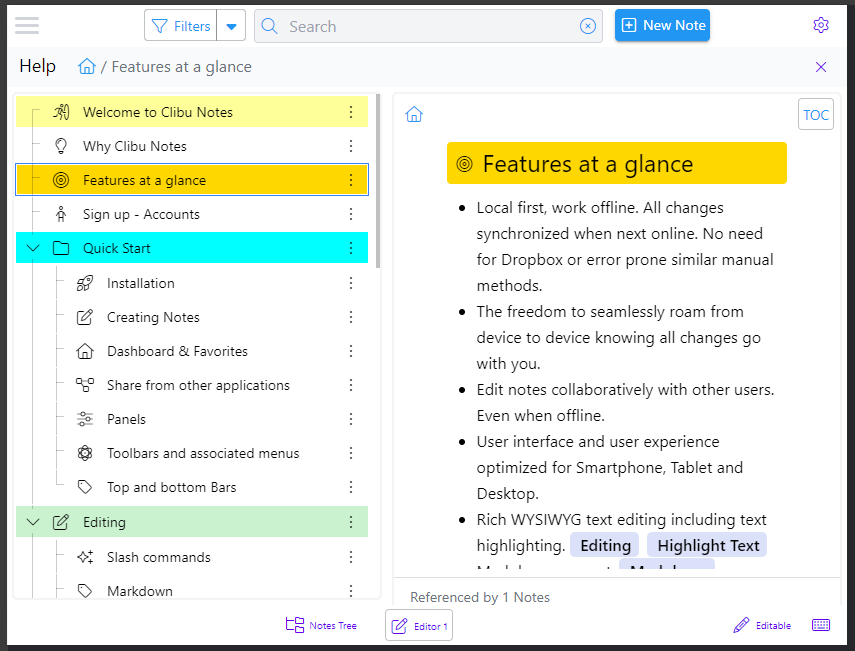Close the Help panel

[x=821, y=67]
